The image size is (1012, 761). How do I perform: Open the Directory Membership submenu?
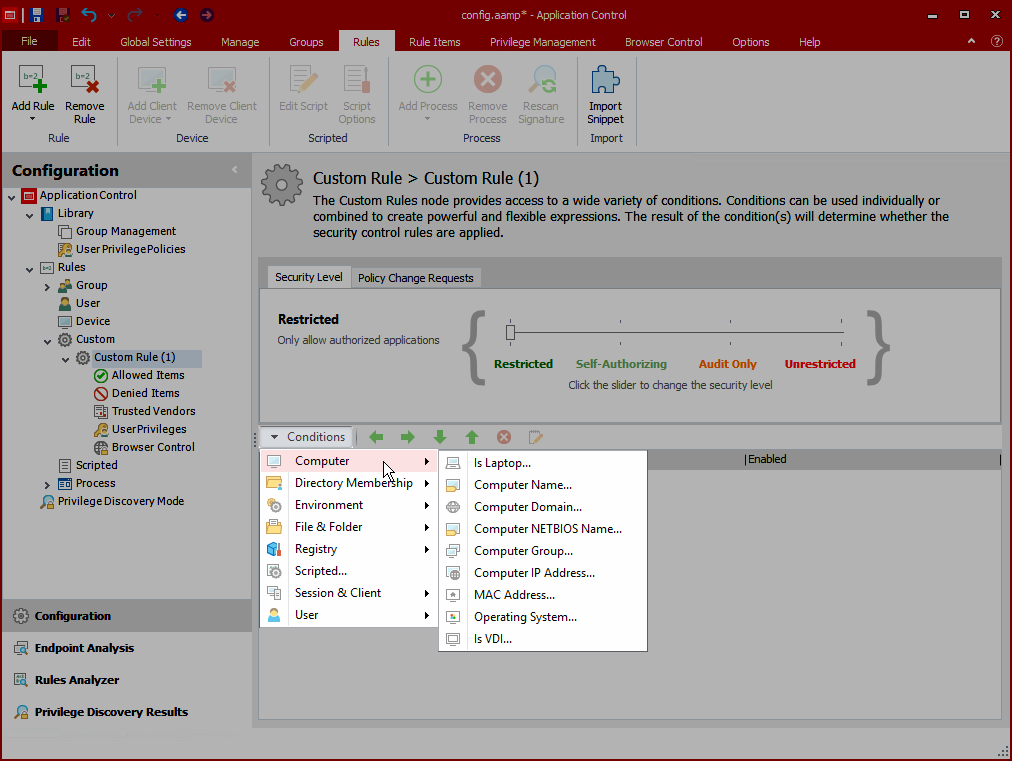tap(353, 483)
